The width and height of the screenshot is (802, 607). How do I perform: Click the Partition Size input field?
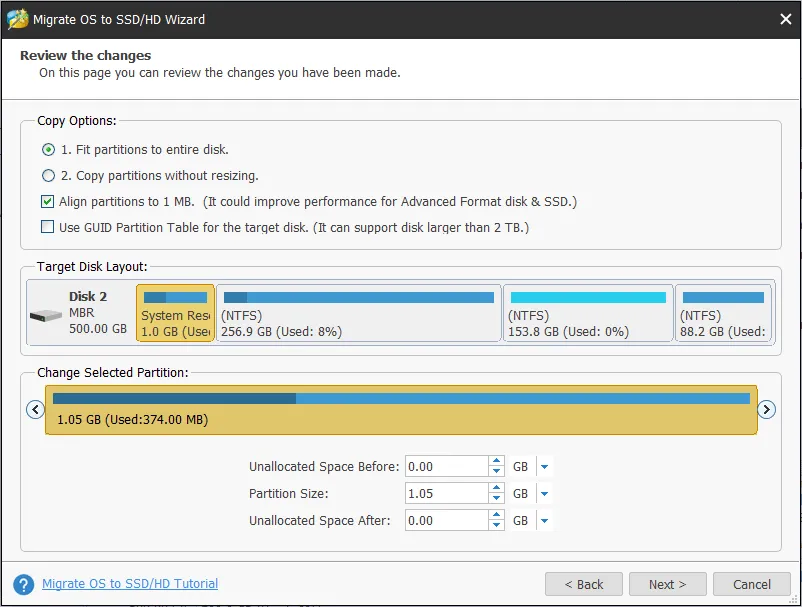tap(446, 494)
